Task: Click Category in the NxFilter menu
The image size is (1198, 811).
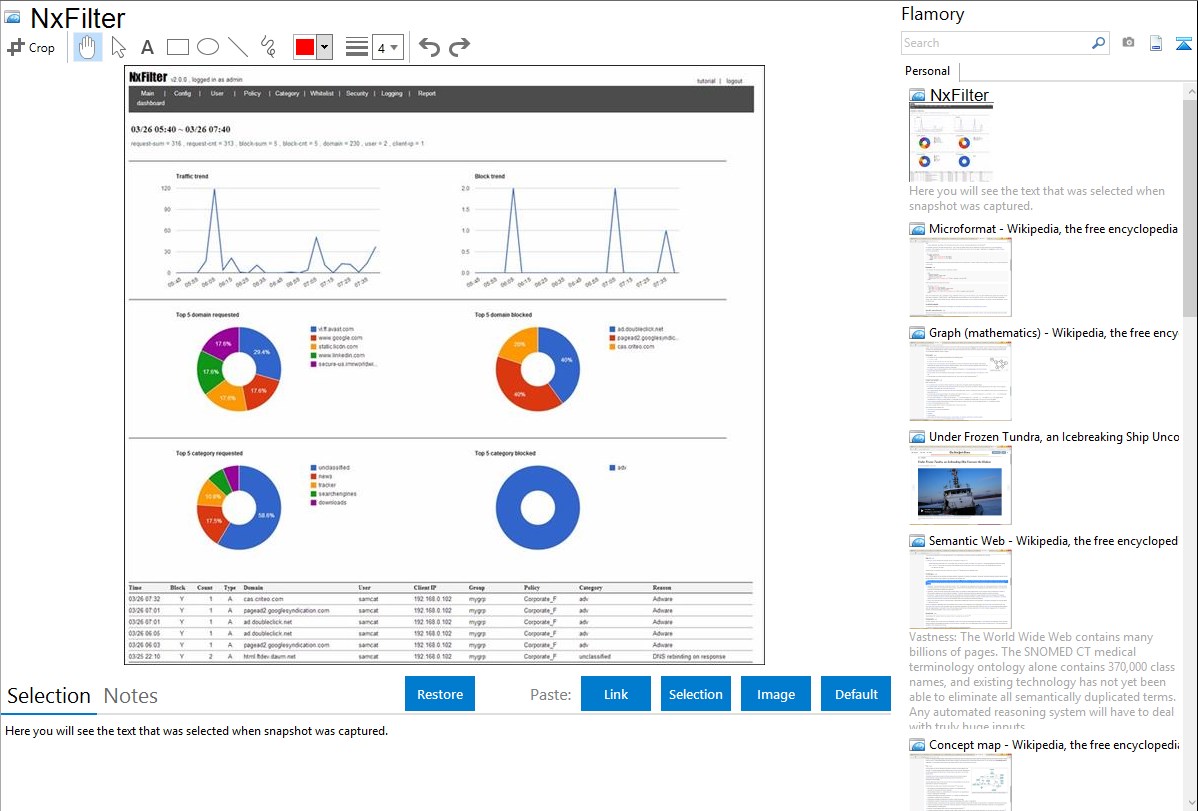Action: click(x=287, y=93)
